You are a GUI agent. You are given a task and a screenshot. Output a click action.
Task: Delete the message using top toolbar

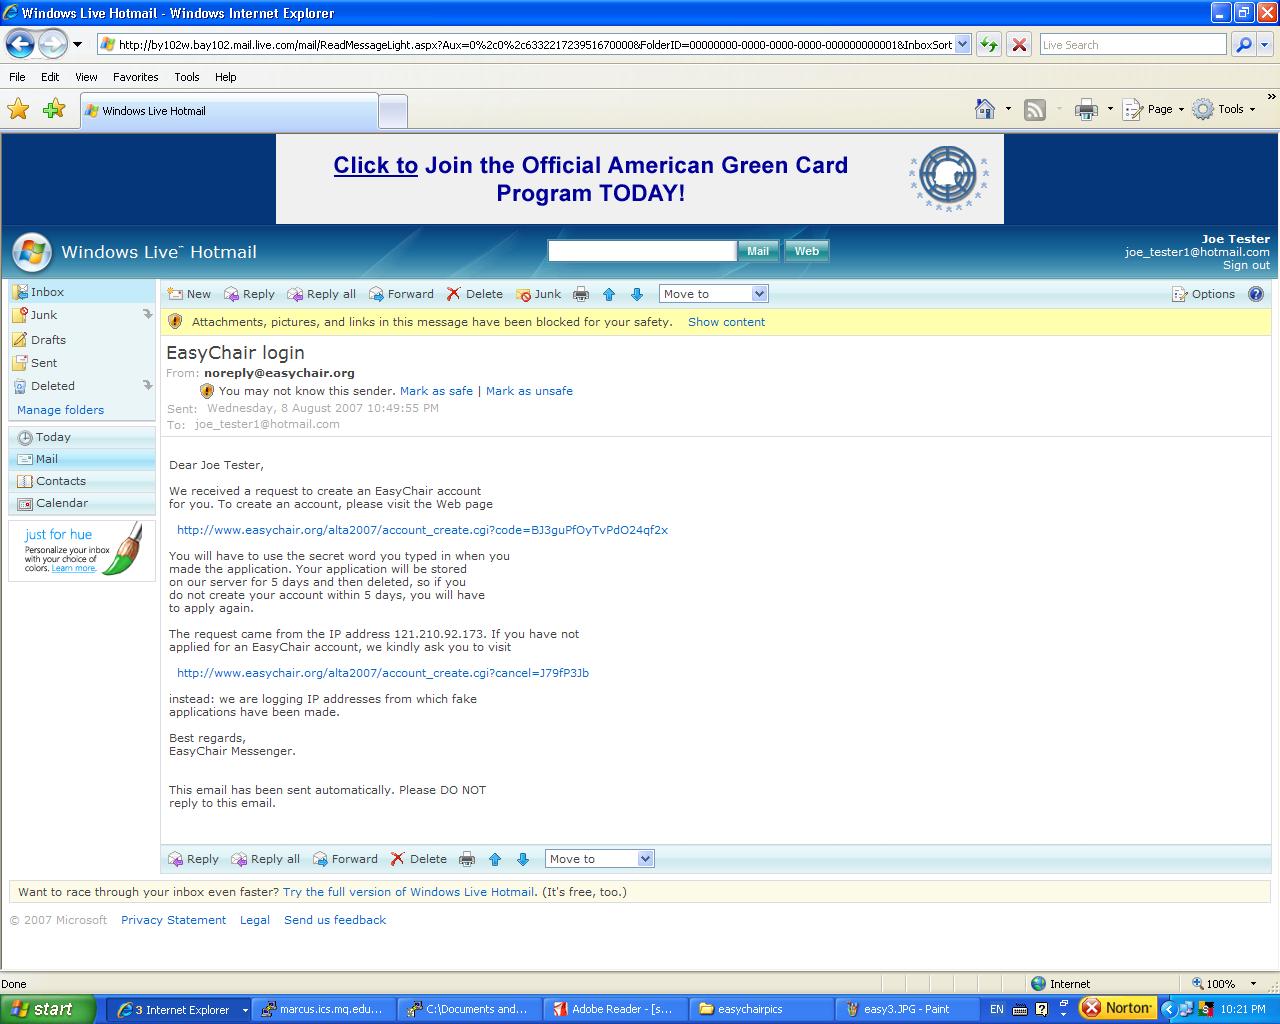[x=474, y=294]
